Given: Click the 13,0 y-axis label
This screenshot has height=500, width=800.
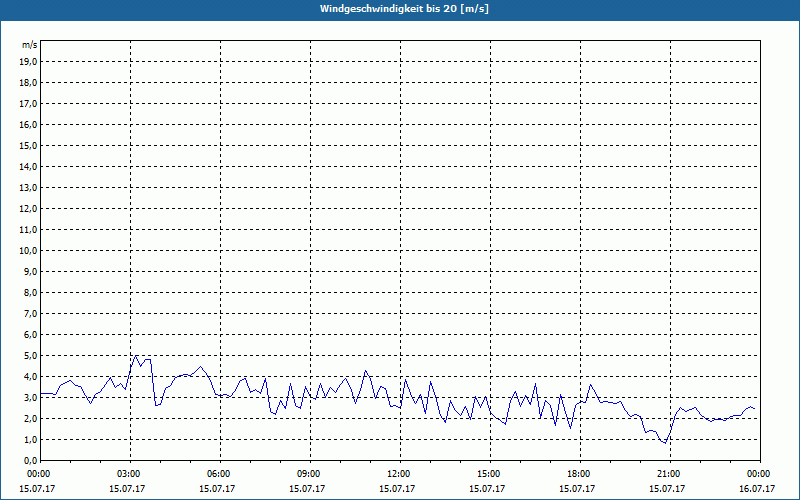Looking at the screenshot, I should (x=28, y=188).
